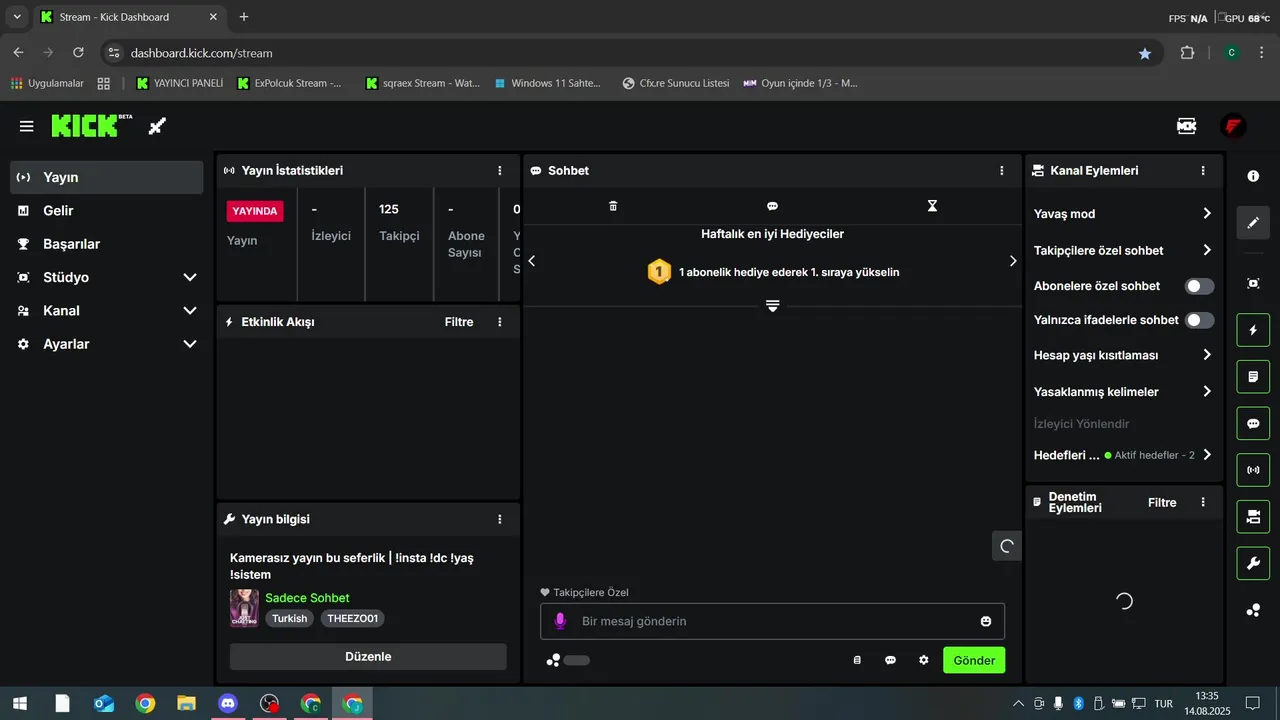Click the trash icon in the chat toolbar

point(613,206)
